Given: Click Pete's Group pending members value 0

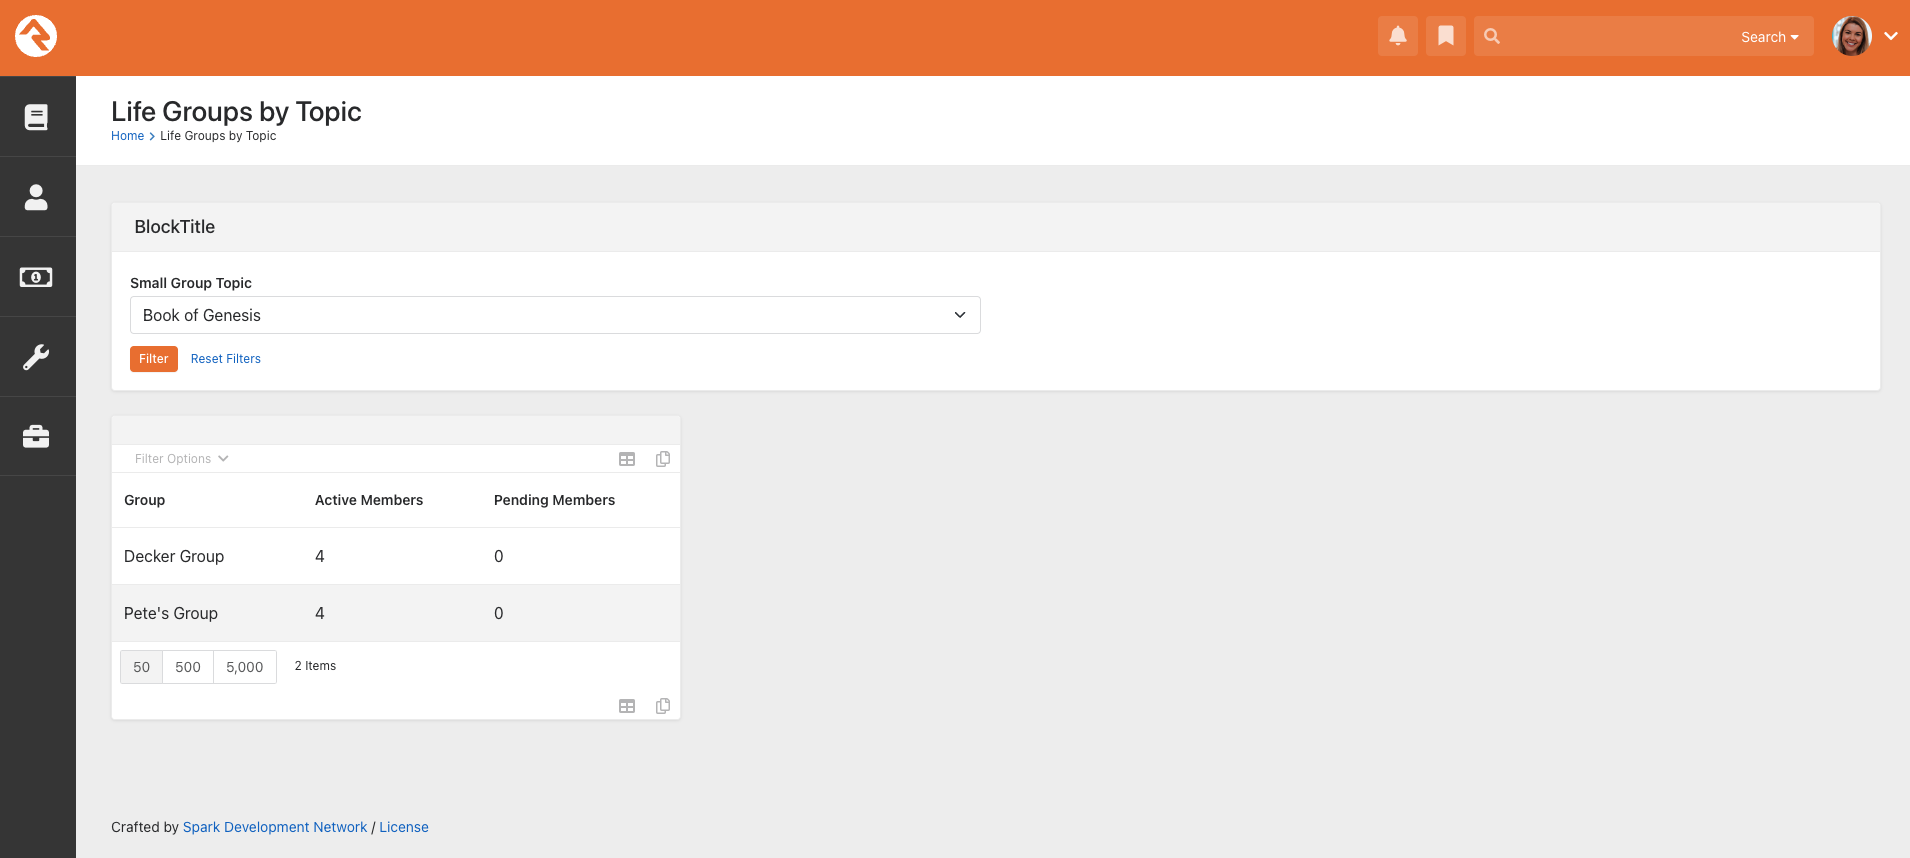Looking at the screenshot, I should tap(499, 613).
